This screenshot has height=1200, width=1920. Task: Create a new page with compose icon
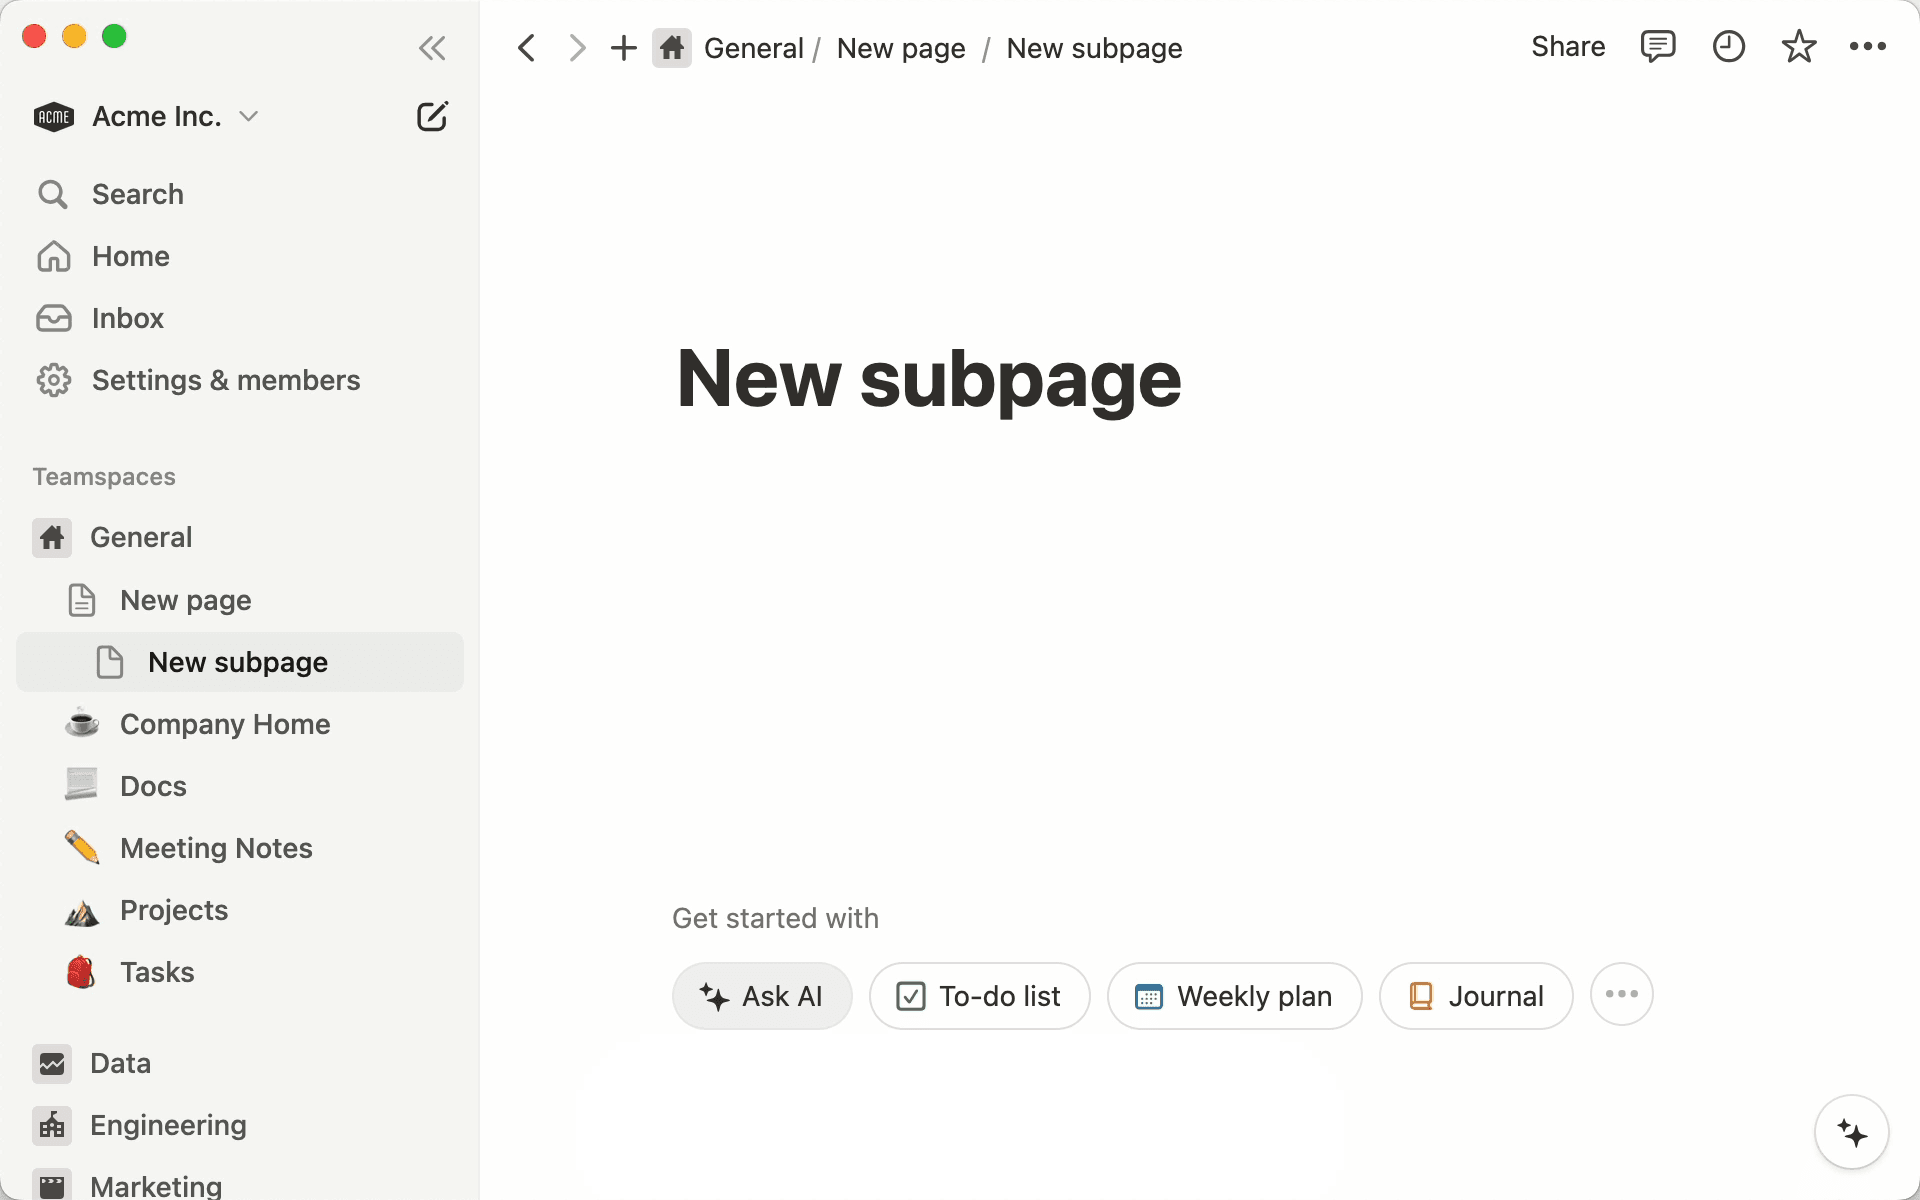[432, 117]
